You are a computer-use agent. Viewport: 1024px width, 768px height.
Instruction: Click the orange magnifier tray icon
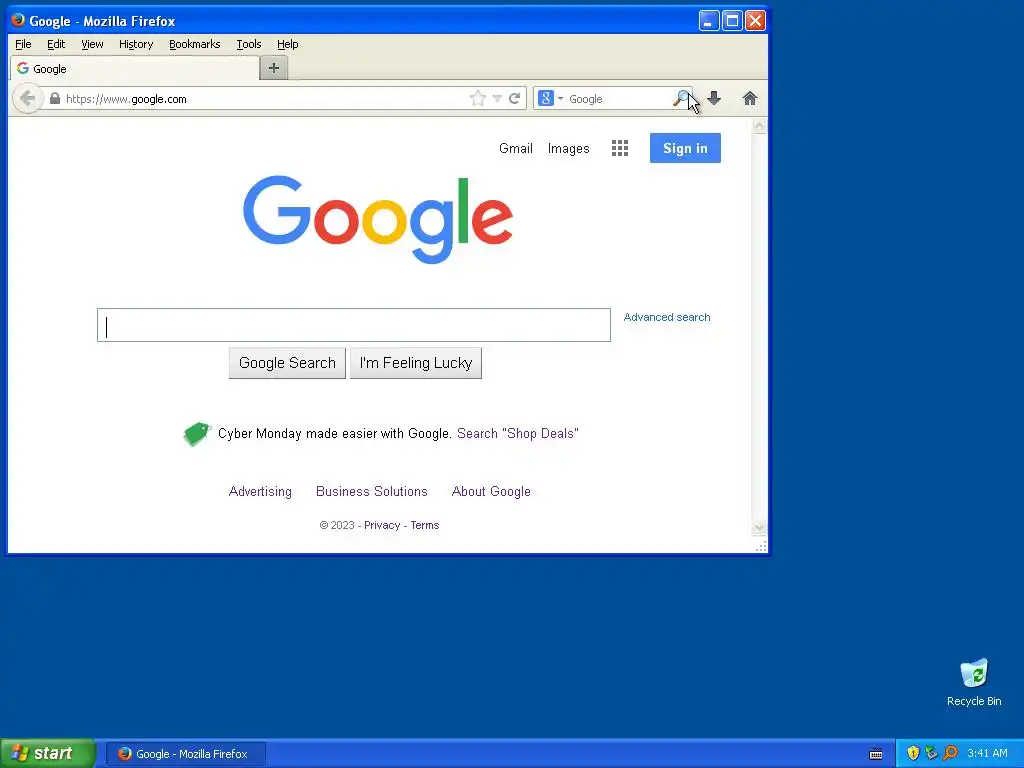click(x=950, y=754)
